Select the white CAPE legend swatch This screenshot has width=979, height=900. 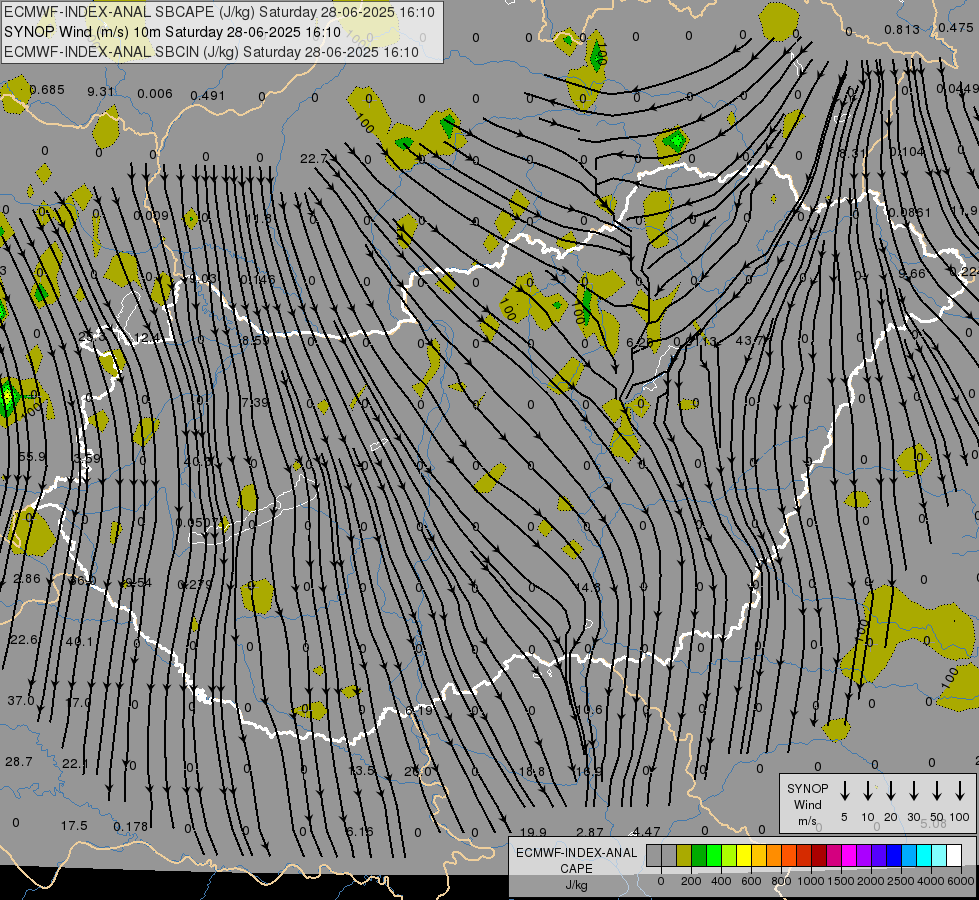(953, 856)
